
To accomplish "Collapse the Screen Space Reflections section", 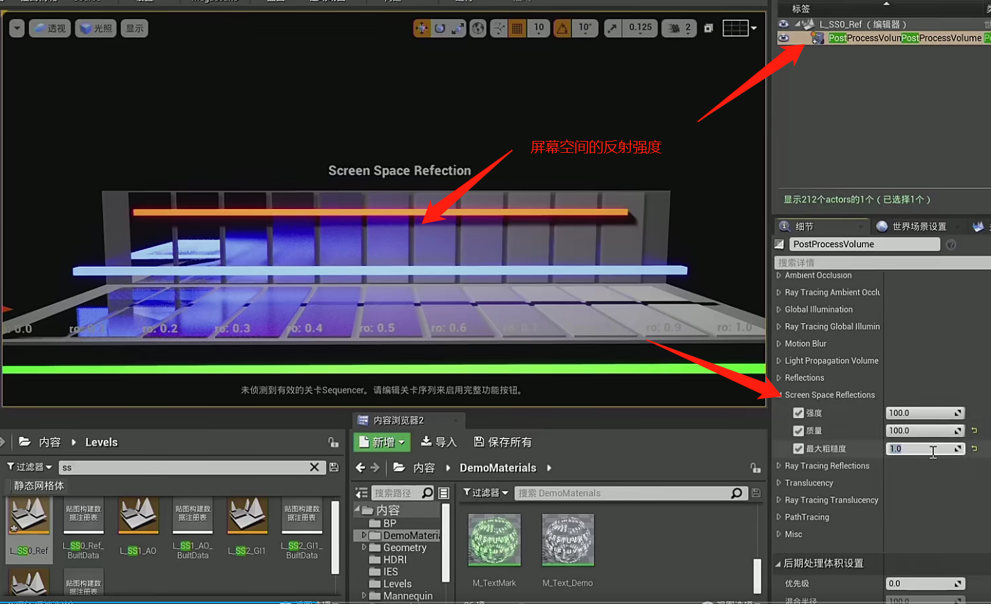I will pyautogui.click(x=780, y=395).
